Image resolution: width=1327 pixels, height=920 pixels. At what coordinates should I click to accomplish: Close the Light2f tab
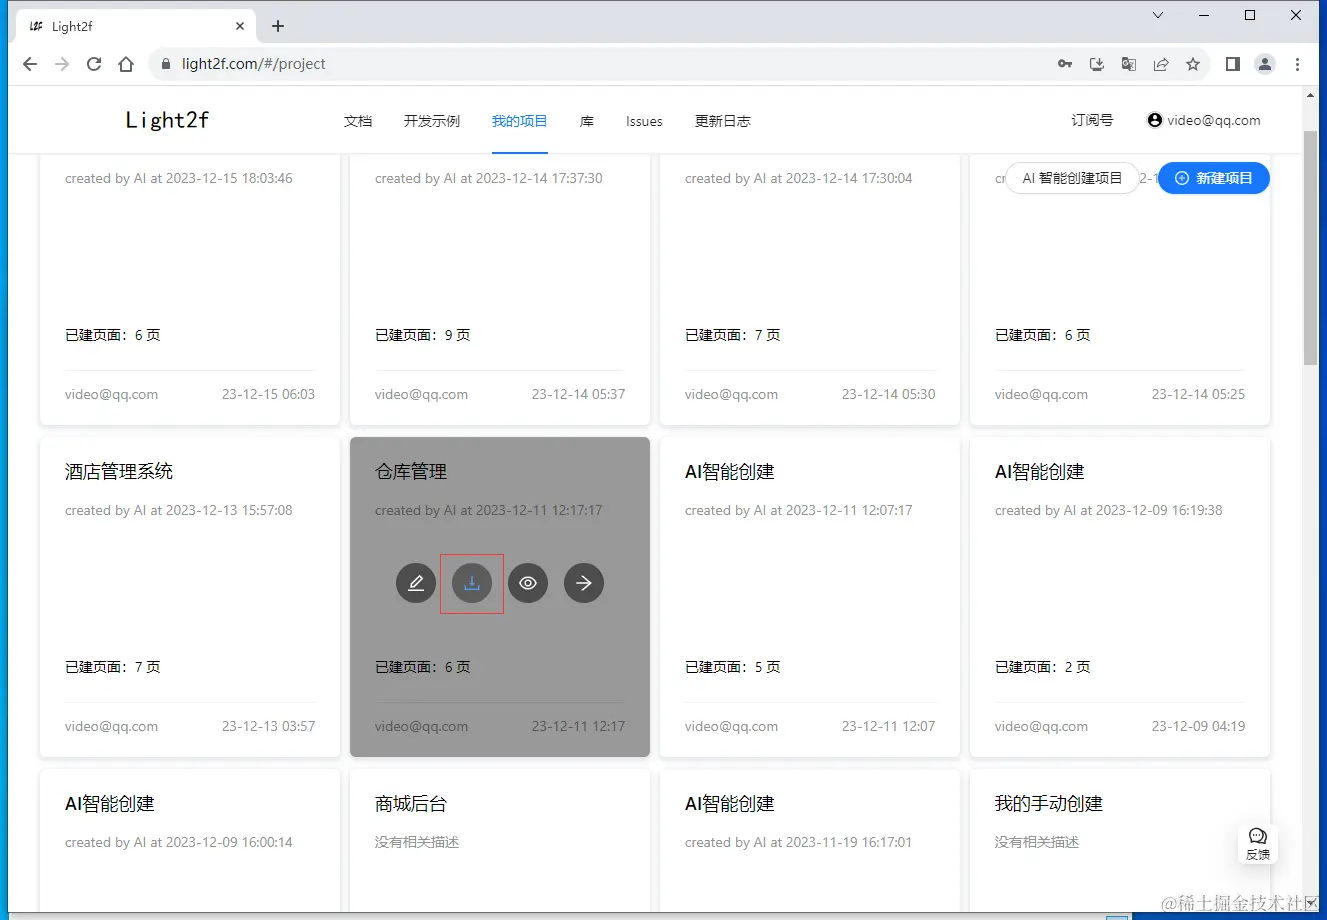240,26
